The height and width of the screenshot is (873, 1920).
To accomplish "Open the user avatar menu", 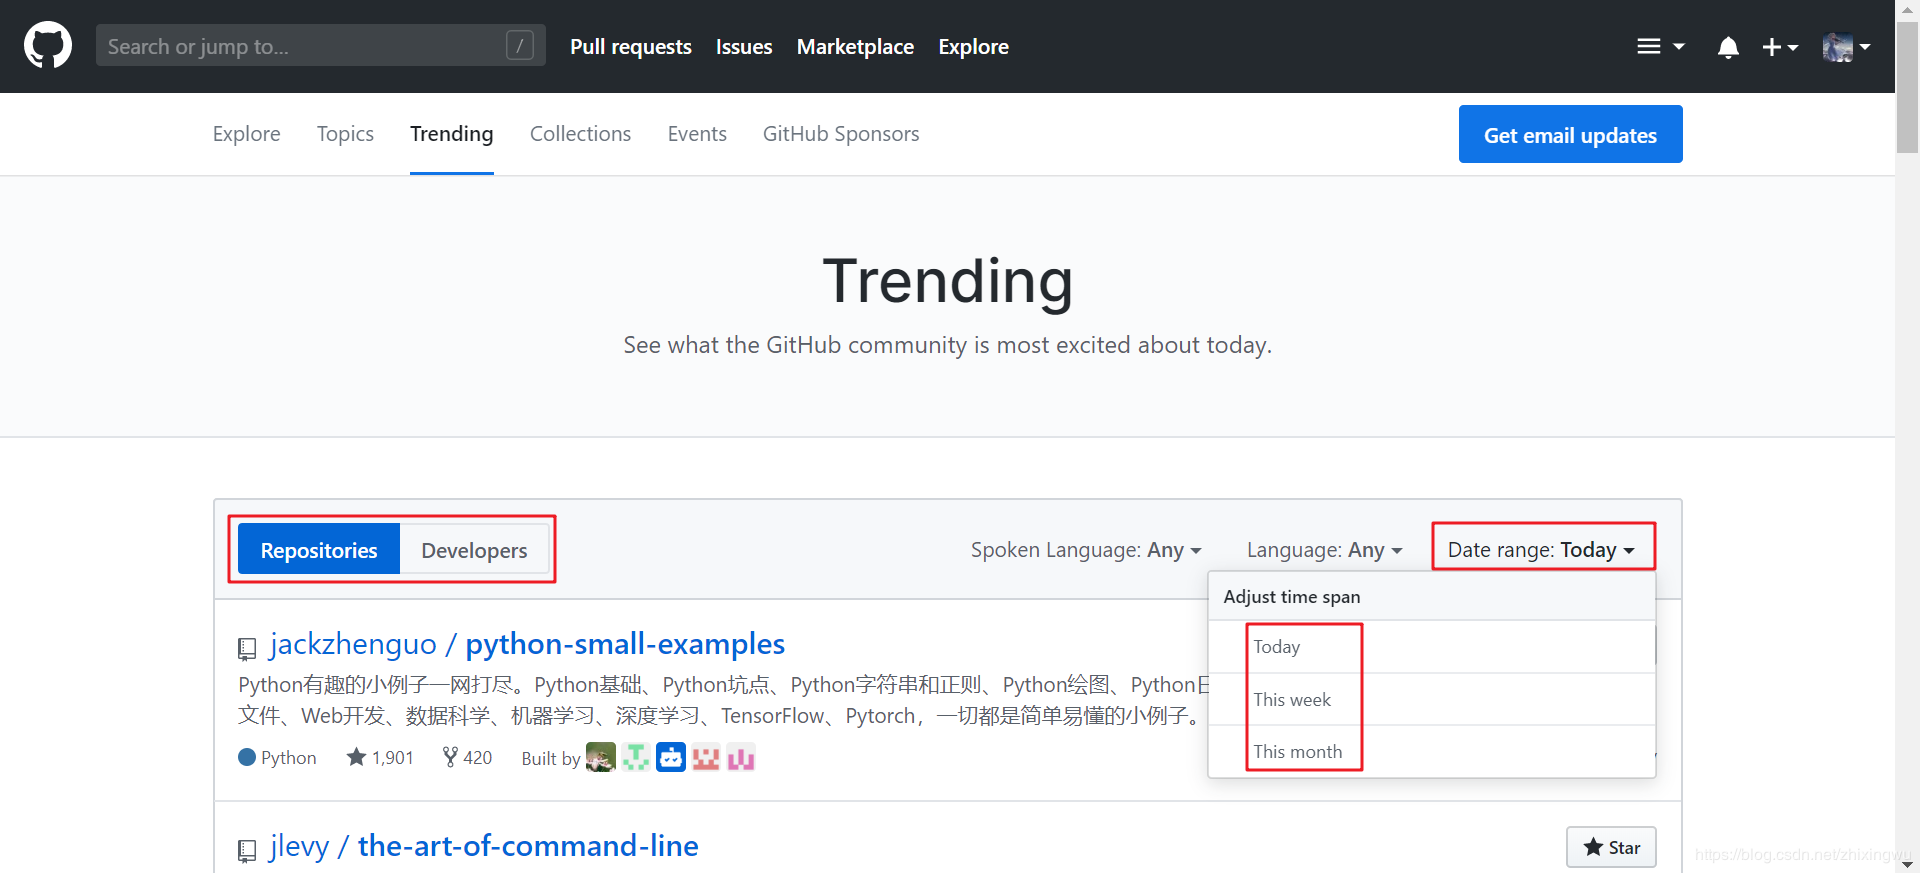I will (1845, 47).
